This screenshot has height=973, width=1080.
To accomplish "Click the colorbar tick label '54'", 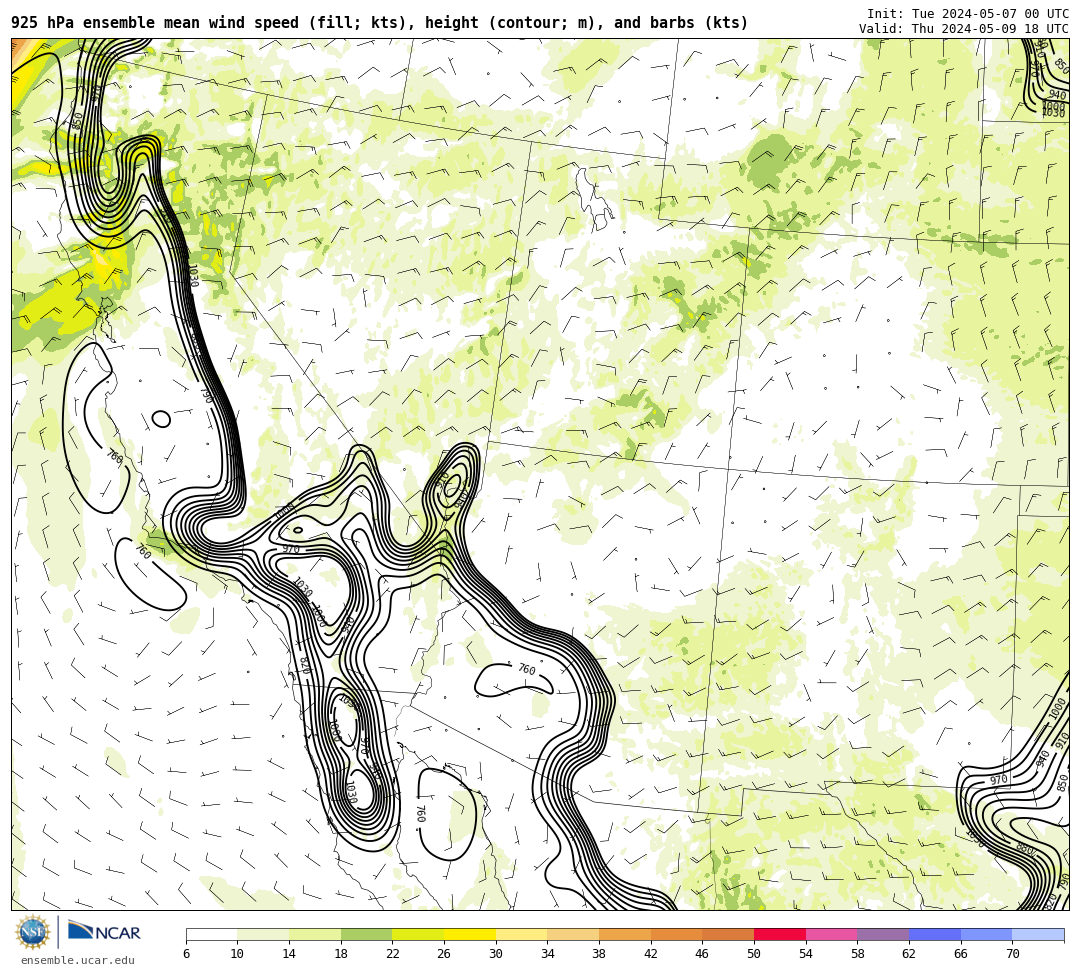I will (x=806, y=954).
